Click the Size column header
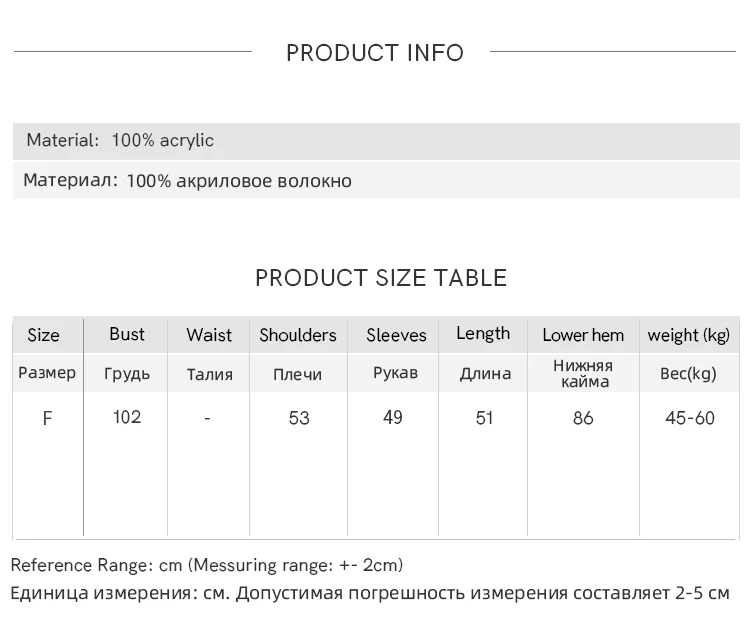 43,335
